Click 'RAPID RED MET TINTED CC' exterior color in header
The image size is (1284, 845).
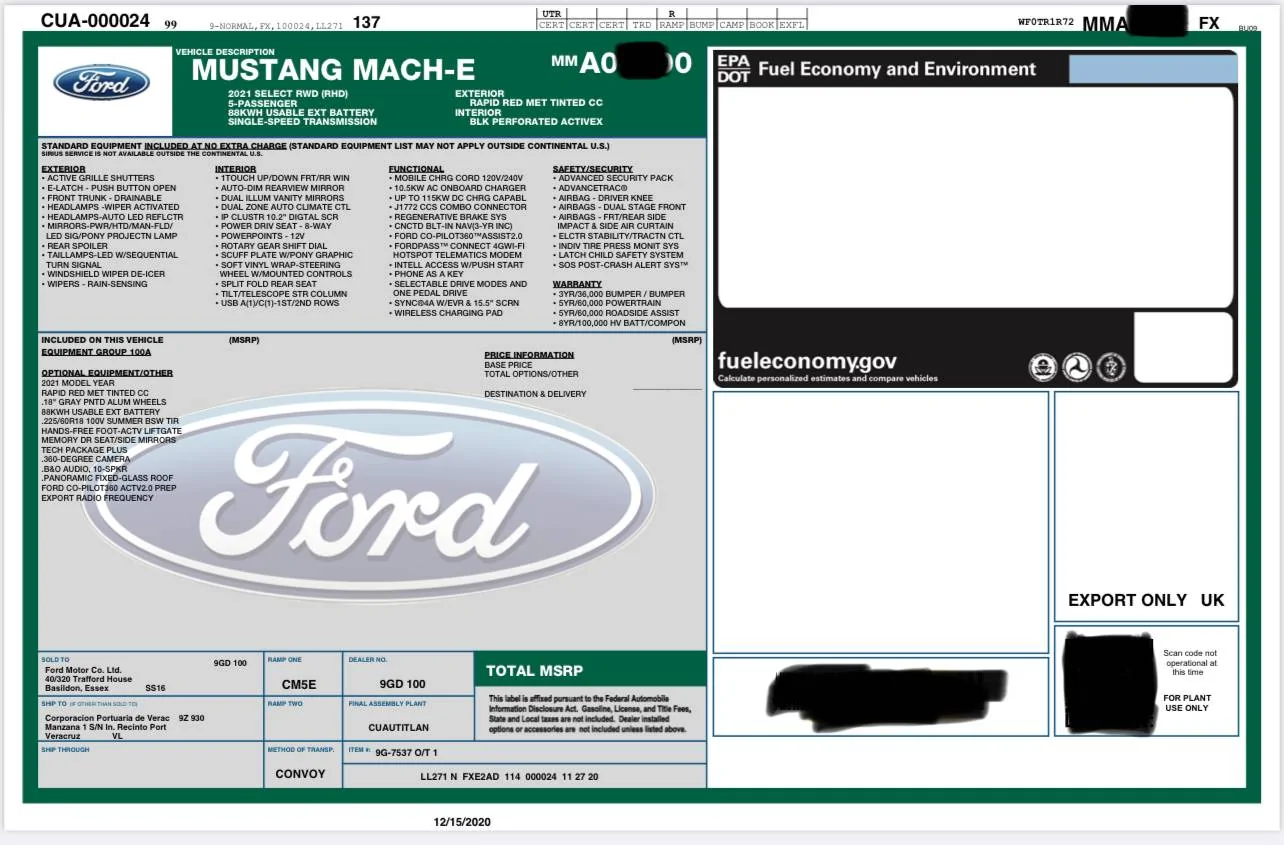(536, 103)
